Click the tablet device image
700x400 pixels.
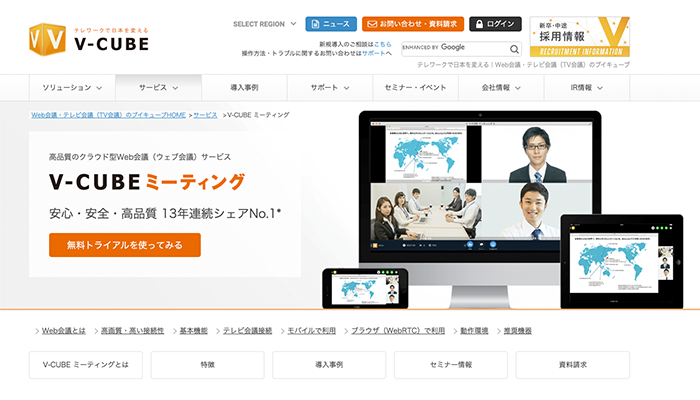pos(622,261)
